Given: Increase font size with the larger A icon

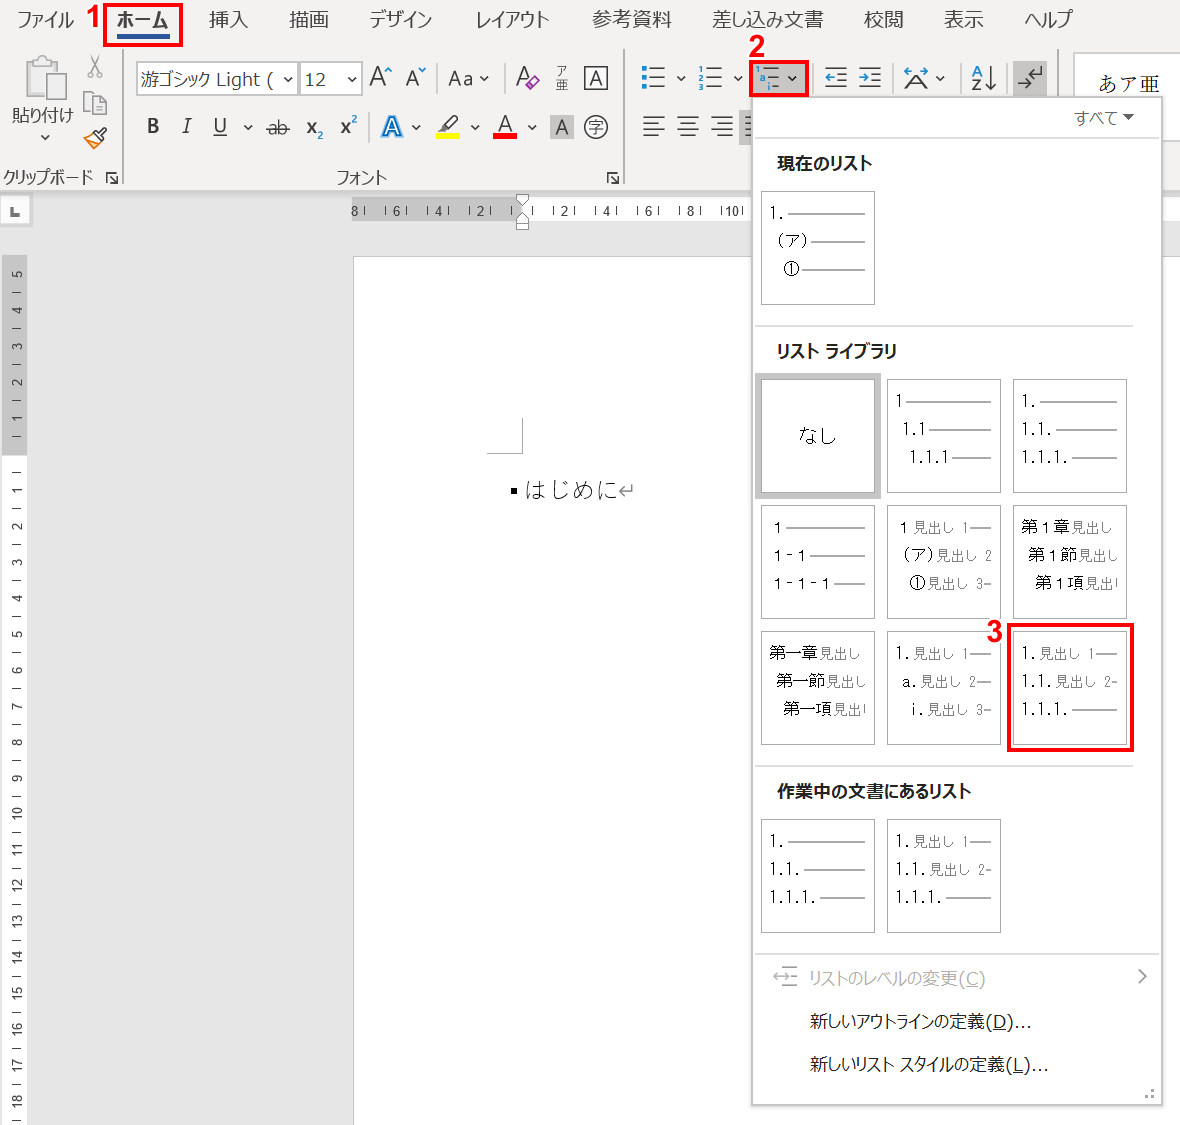Looking at the screenshot, I should 381,78.
